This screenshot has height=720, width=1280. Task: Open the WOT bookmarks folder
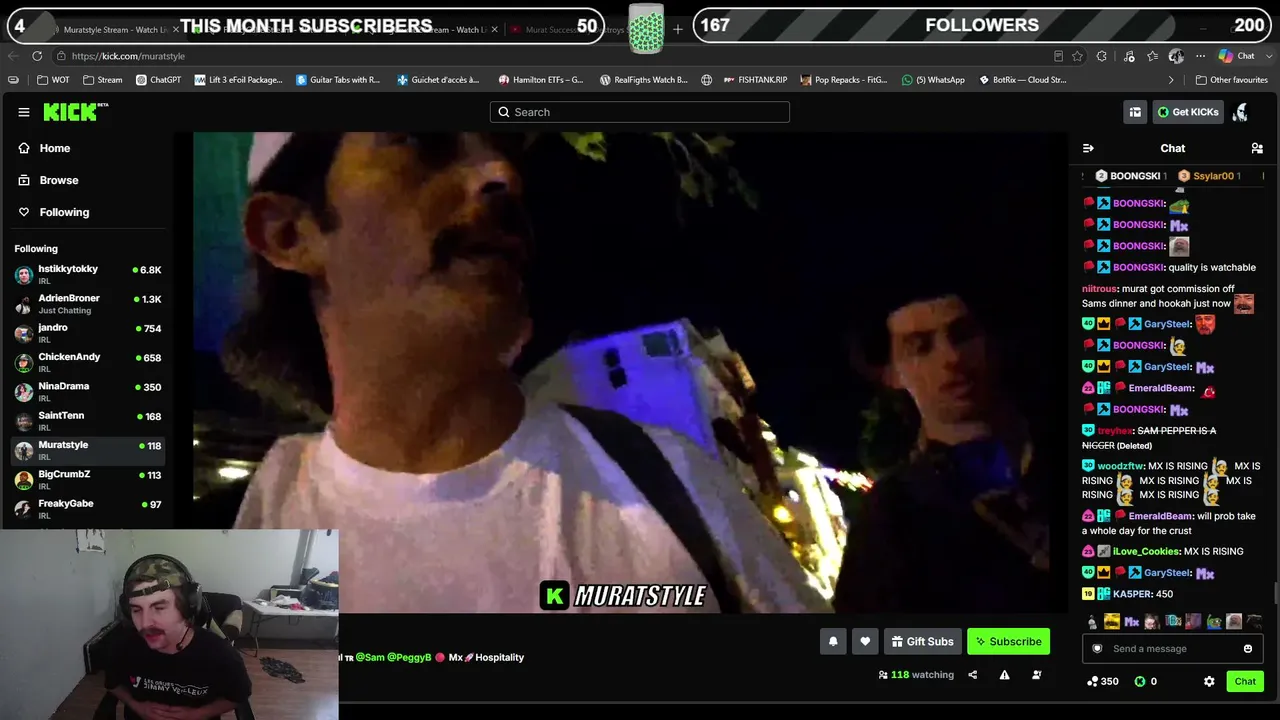(x=54, y=80)
